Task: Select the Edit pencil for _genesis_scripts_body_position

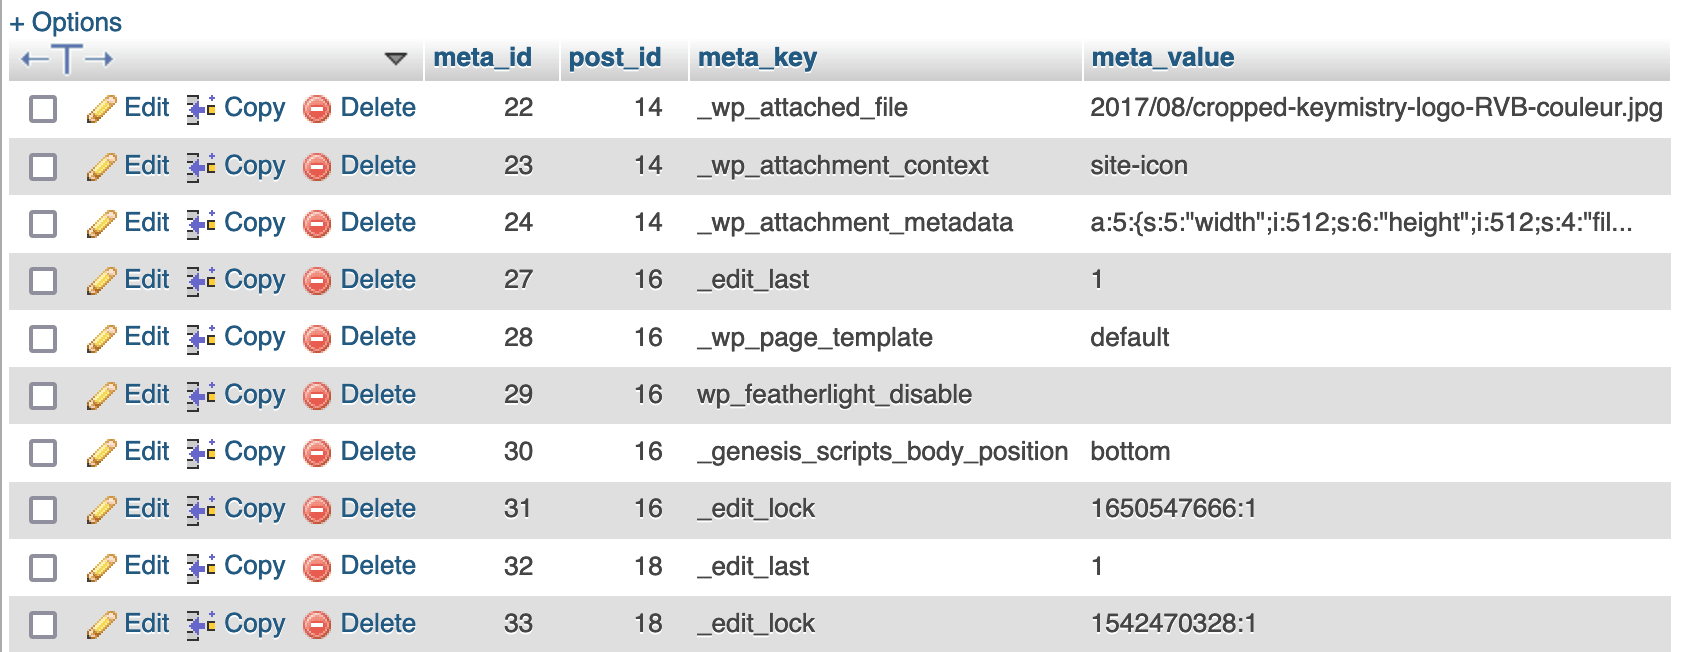Action: (103, 452)
